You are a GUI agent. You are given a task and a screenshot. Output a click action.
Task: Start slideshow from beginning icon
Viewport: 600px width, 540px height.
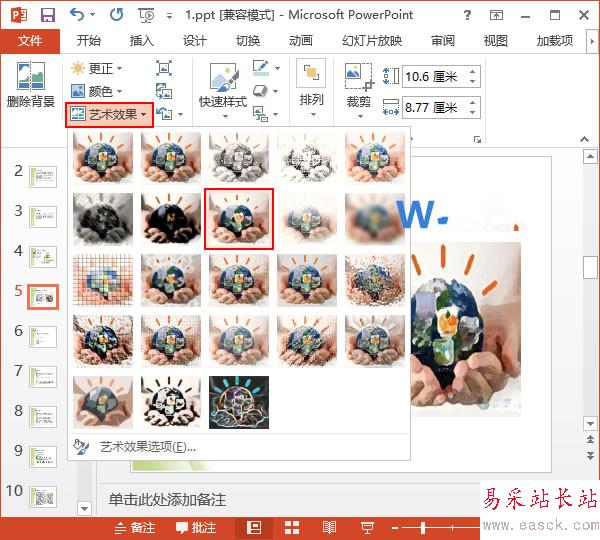click(146, 15)
